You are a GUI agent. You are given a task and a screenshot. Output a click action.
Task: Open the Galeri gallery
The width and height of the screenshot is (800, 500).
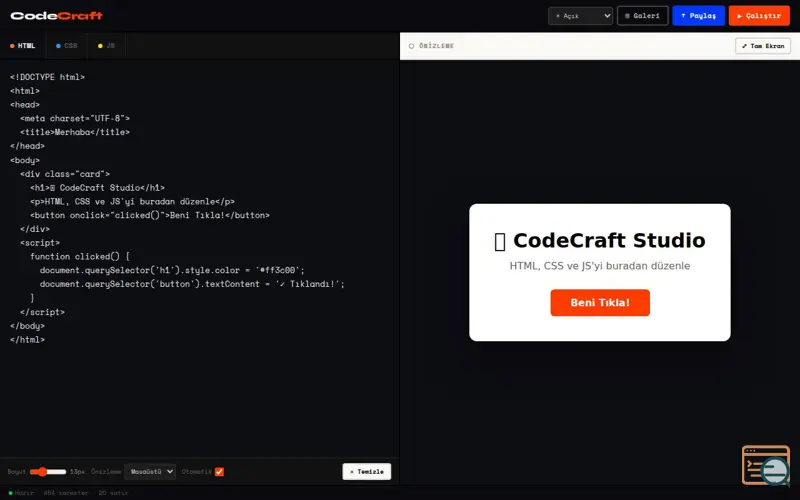[x=642, y=16]
